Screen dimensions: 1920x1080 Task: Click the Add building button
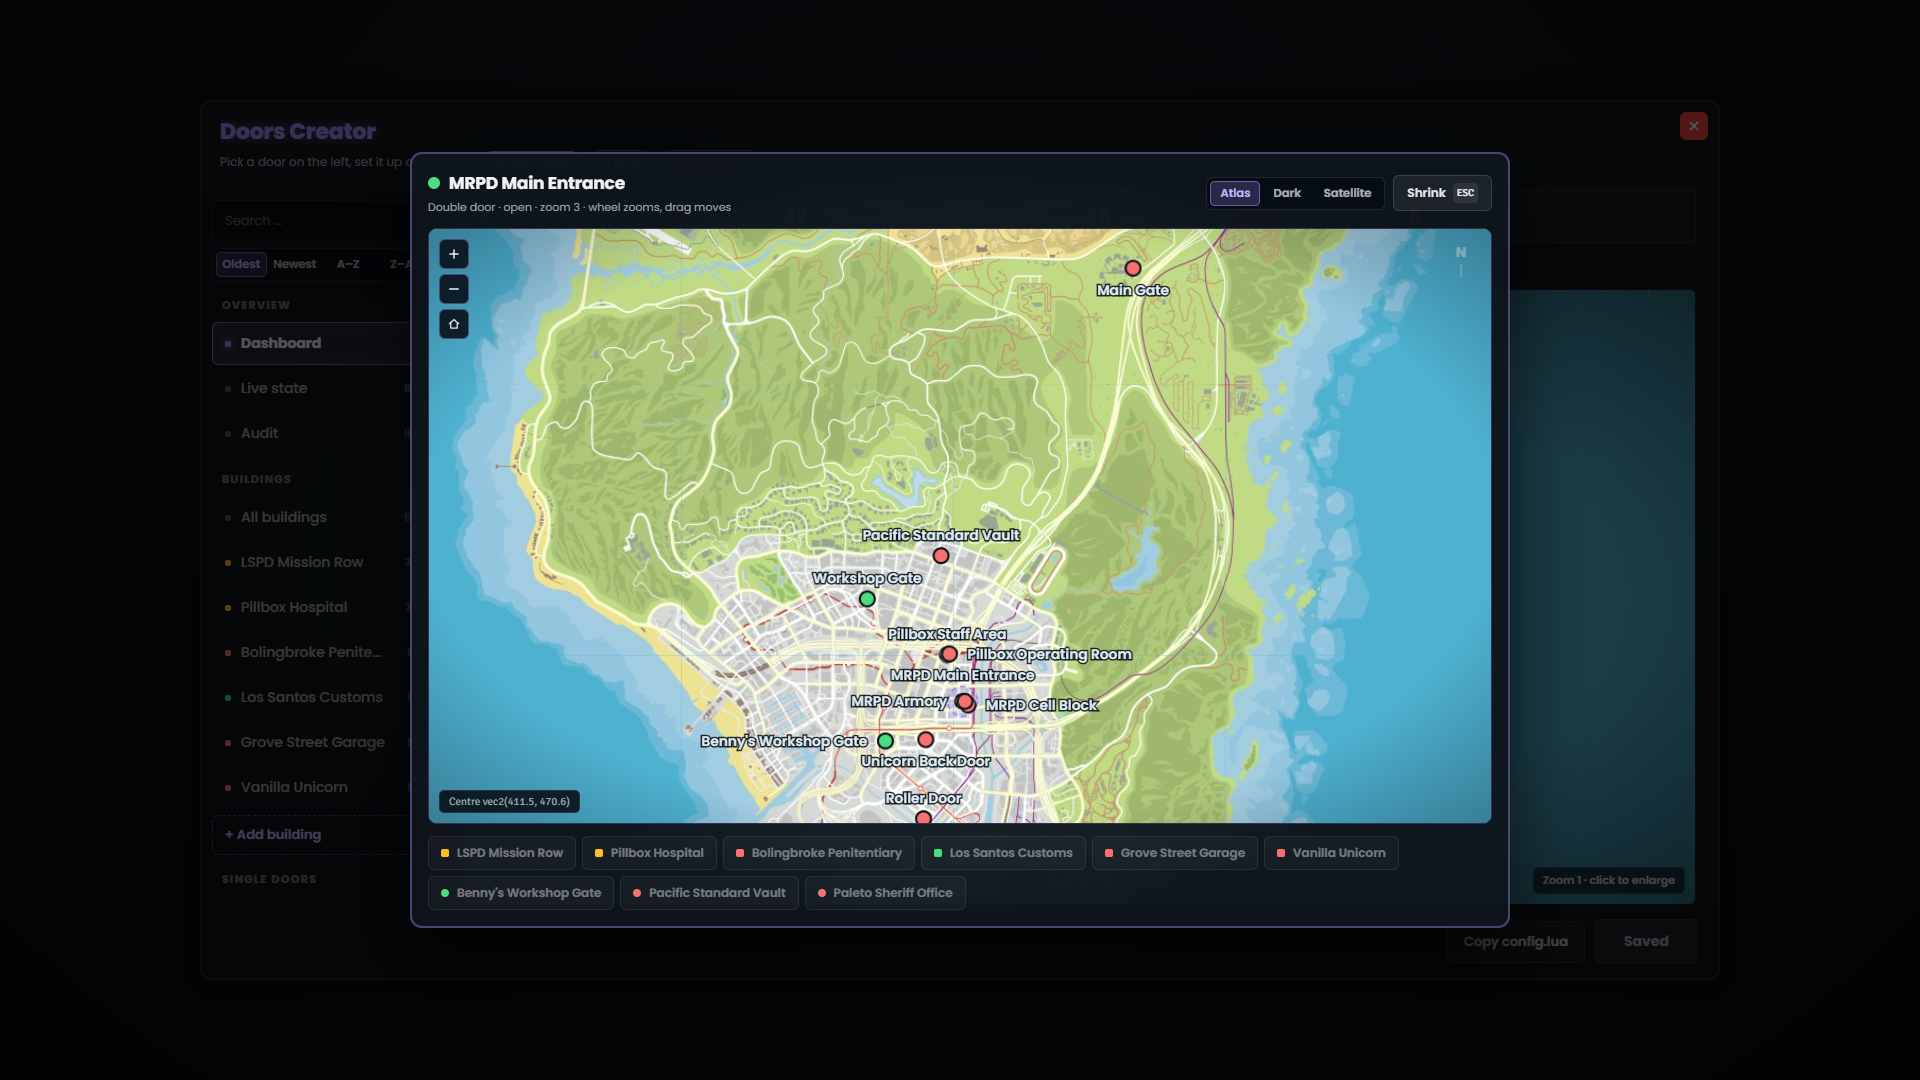pos(312,835)
